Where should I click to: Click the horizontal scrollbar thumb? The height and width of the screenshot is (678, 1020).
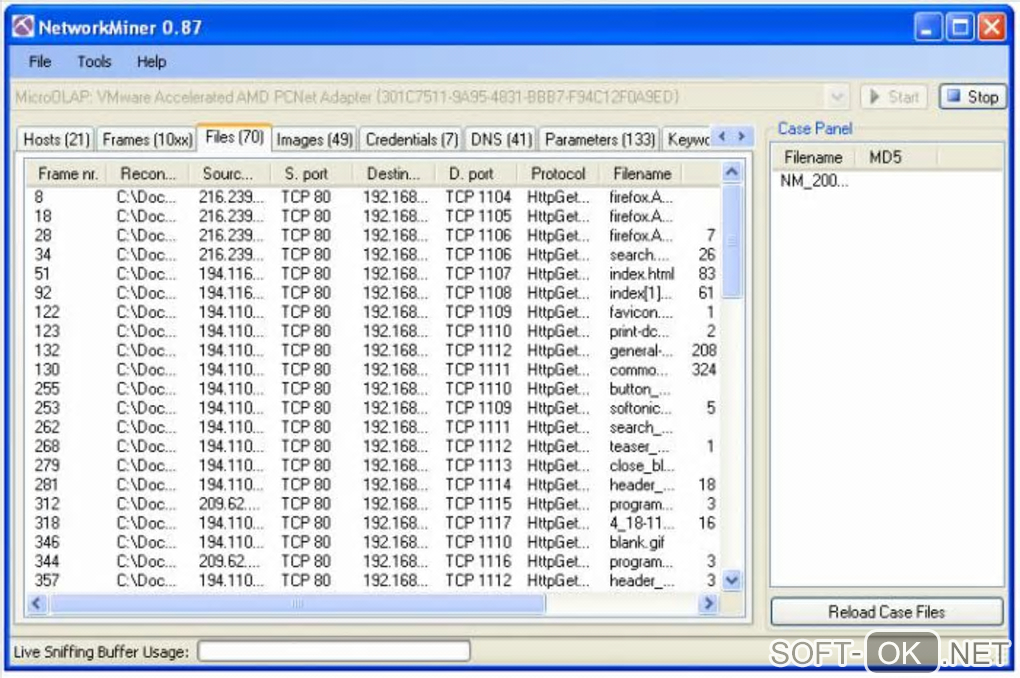pos(297,604)
